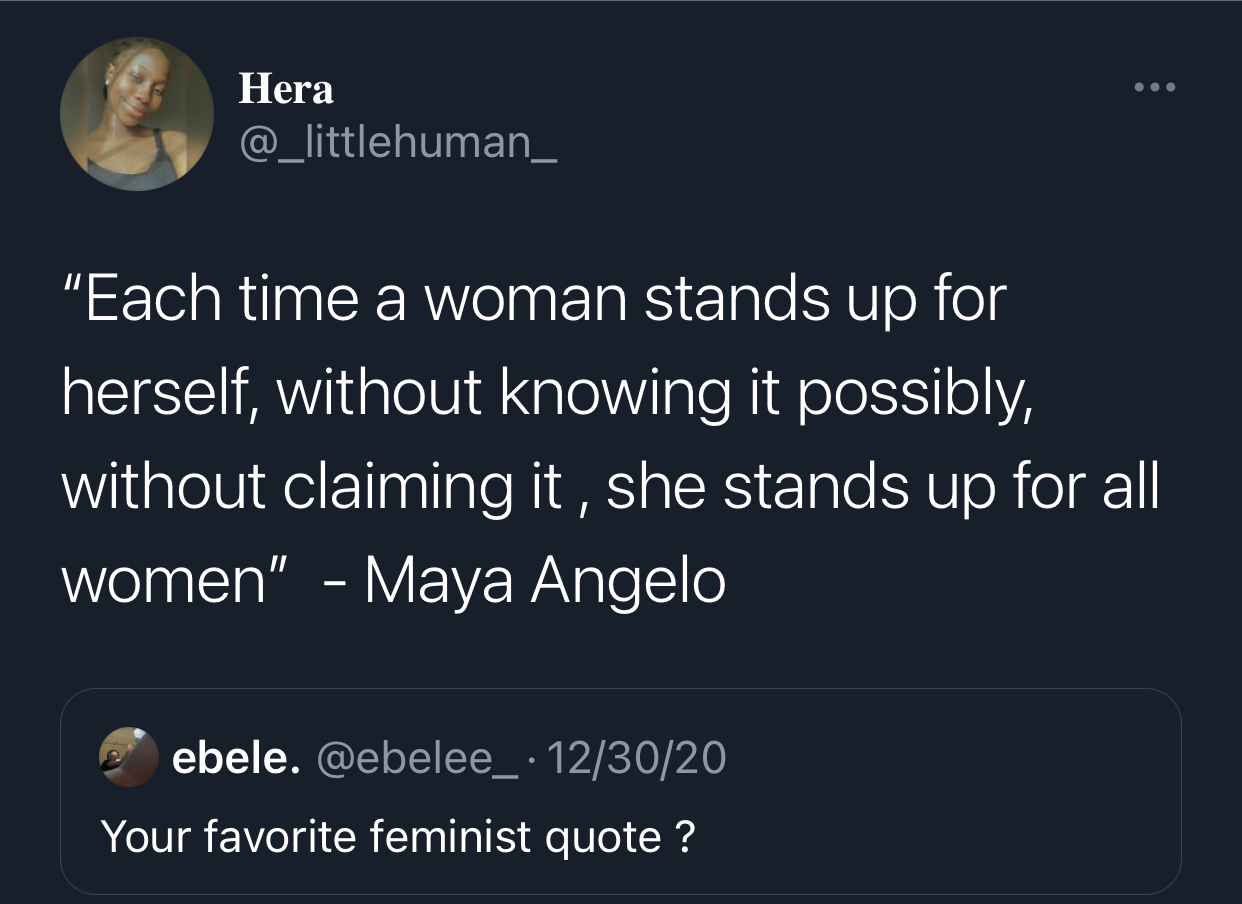The height and width of the screenshot is (904, 1242).
Task: Open the "Your favorite feminist quote ?" text
Action: click(x=397, y=835)
